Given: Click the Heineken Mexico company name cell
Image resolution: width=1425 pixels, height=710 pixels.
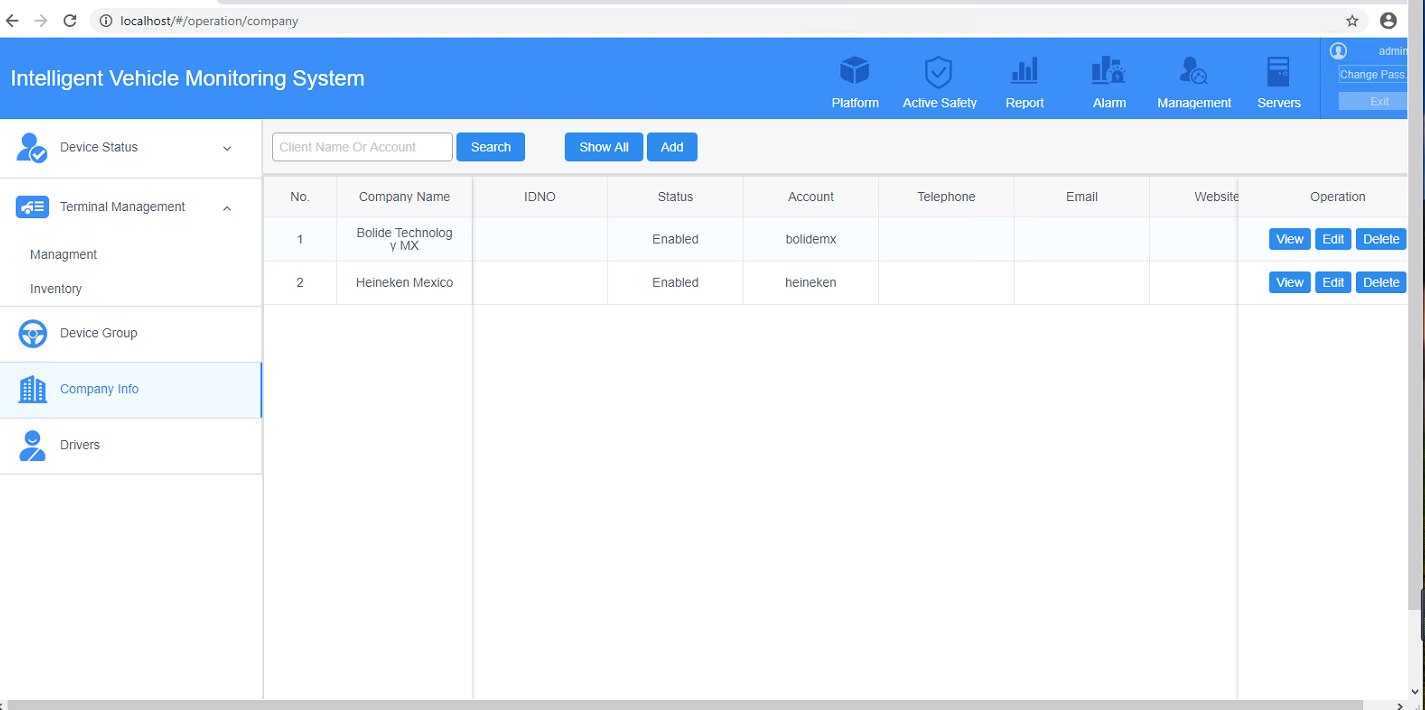Looking at the screenshot, I should (x=405, y=283).
